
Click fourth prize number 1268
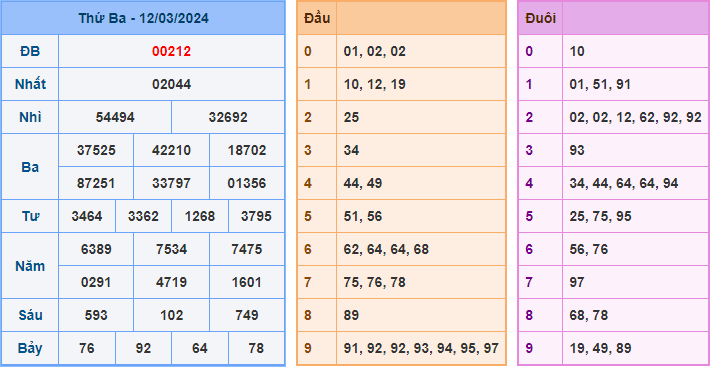pos(200,216)
